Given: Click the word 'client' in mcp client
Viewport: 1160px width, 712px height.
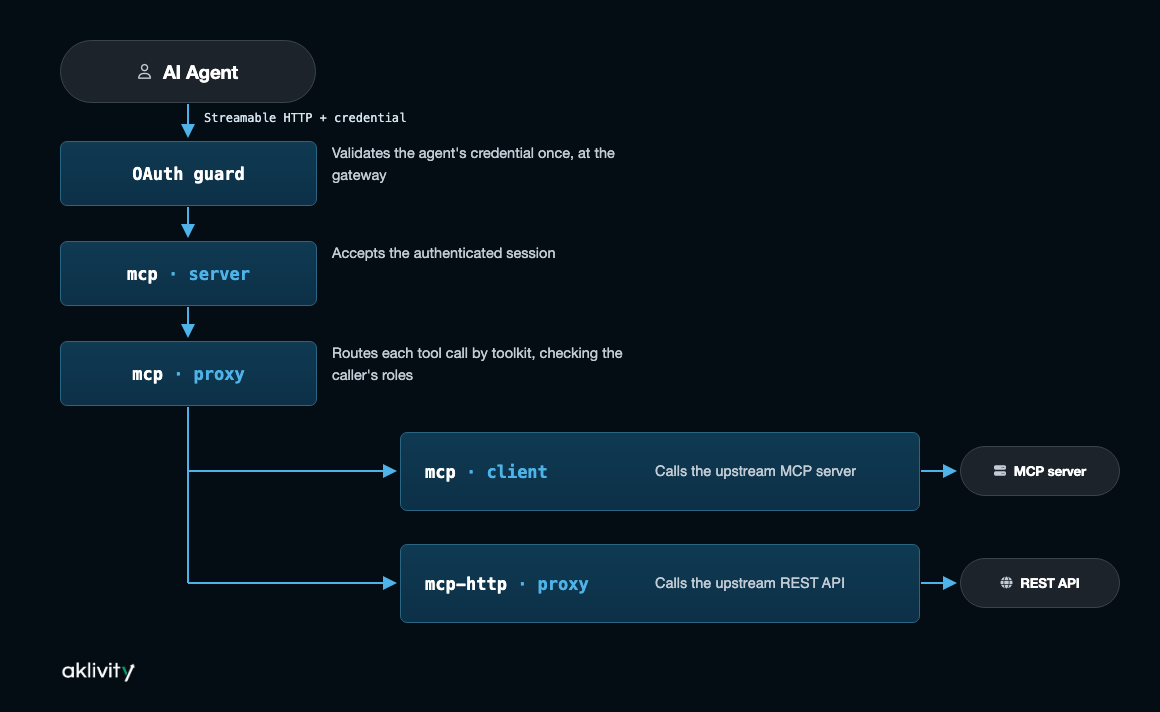Looking at the screenshot, I should click(517, 471).
